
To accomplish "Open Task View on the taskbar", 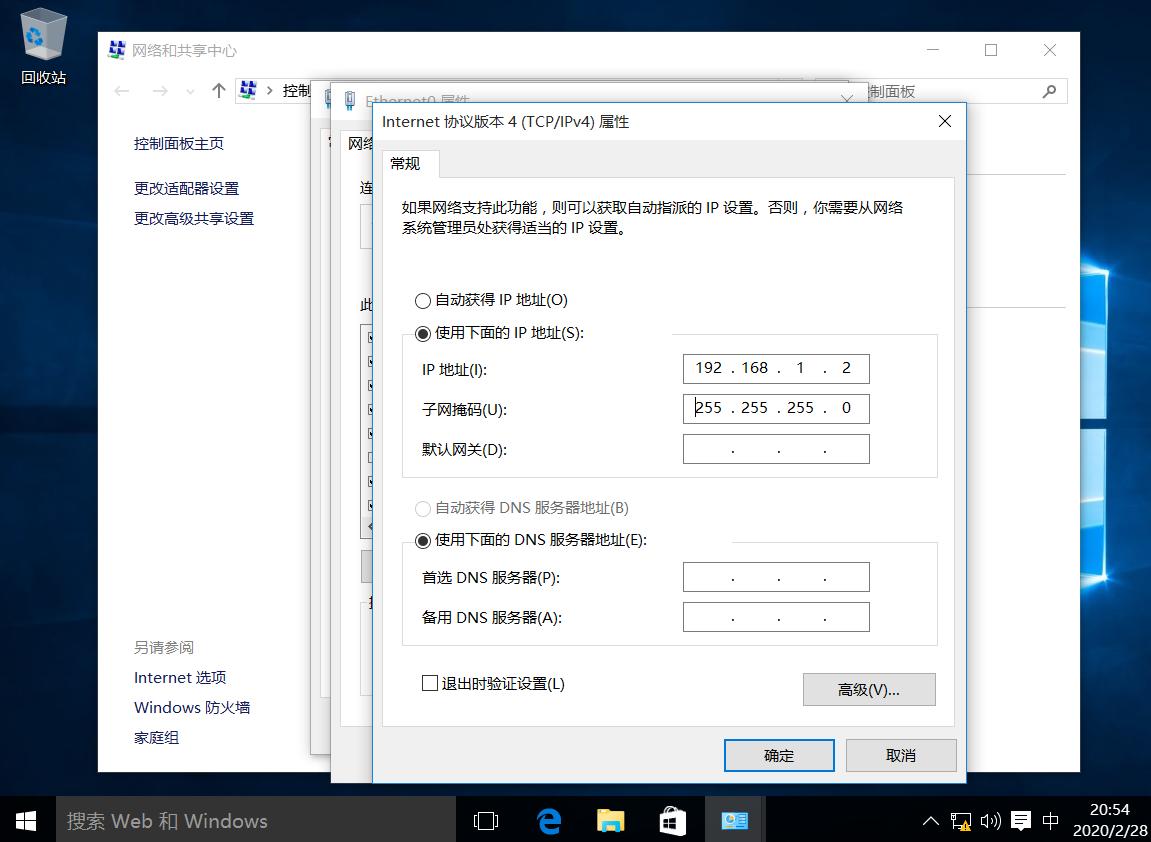I will 486,820.
